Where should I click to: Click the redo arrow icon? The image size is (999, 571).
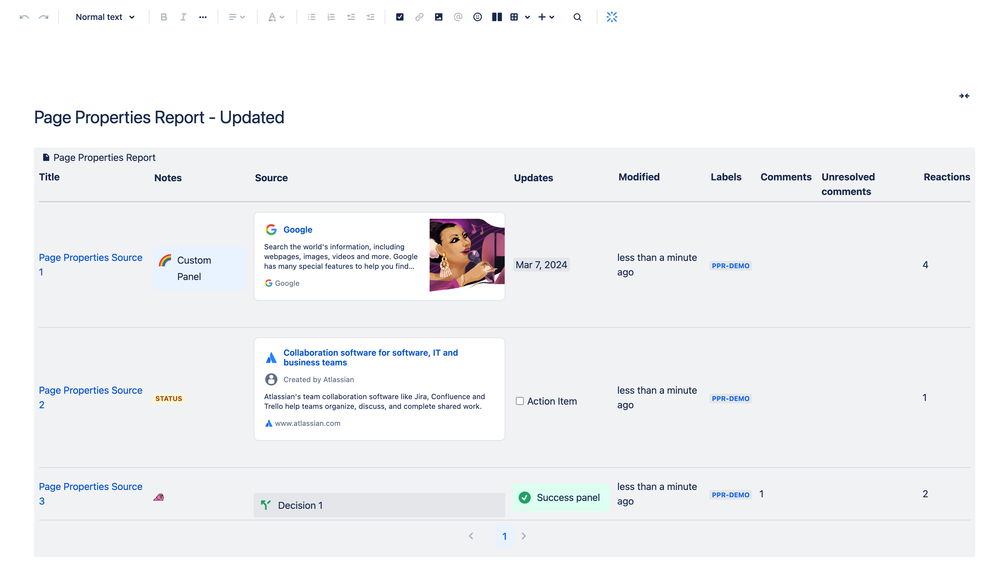(x=44, y=17)
